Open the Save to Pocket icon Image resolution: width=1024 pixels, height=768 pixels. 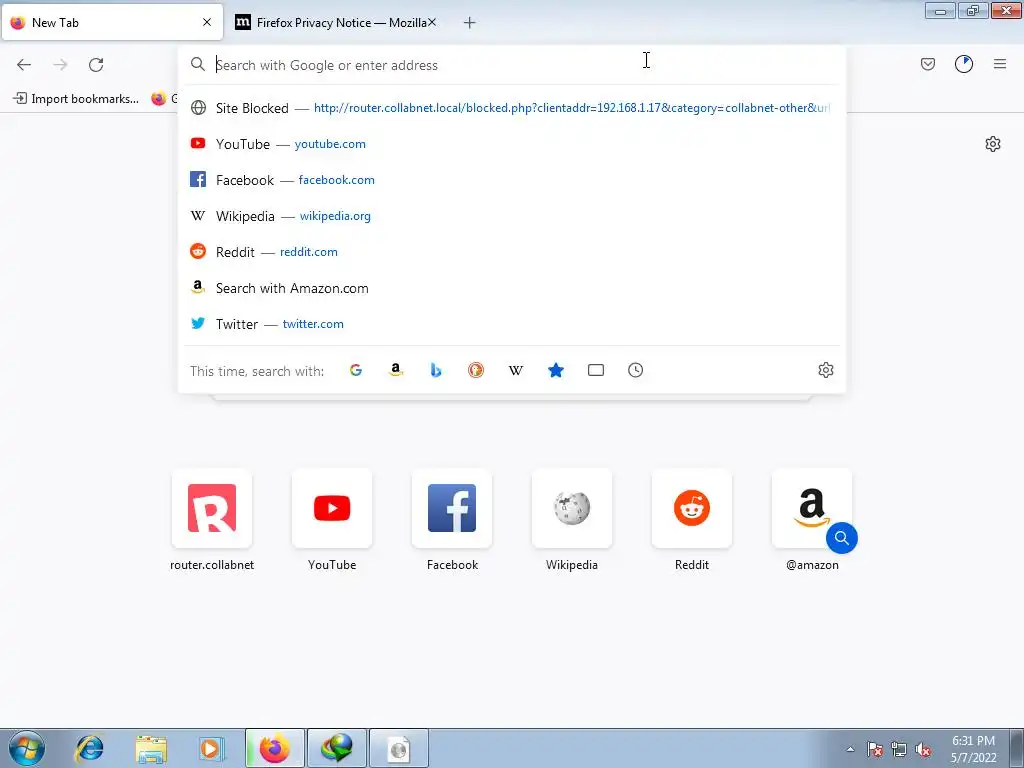click(927, 64)
